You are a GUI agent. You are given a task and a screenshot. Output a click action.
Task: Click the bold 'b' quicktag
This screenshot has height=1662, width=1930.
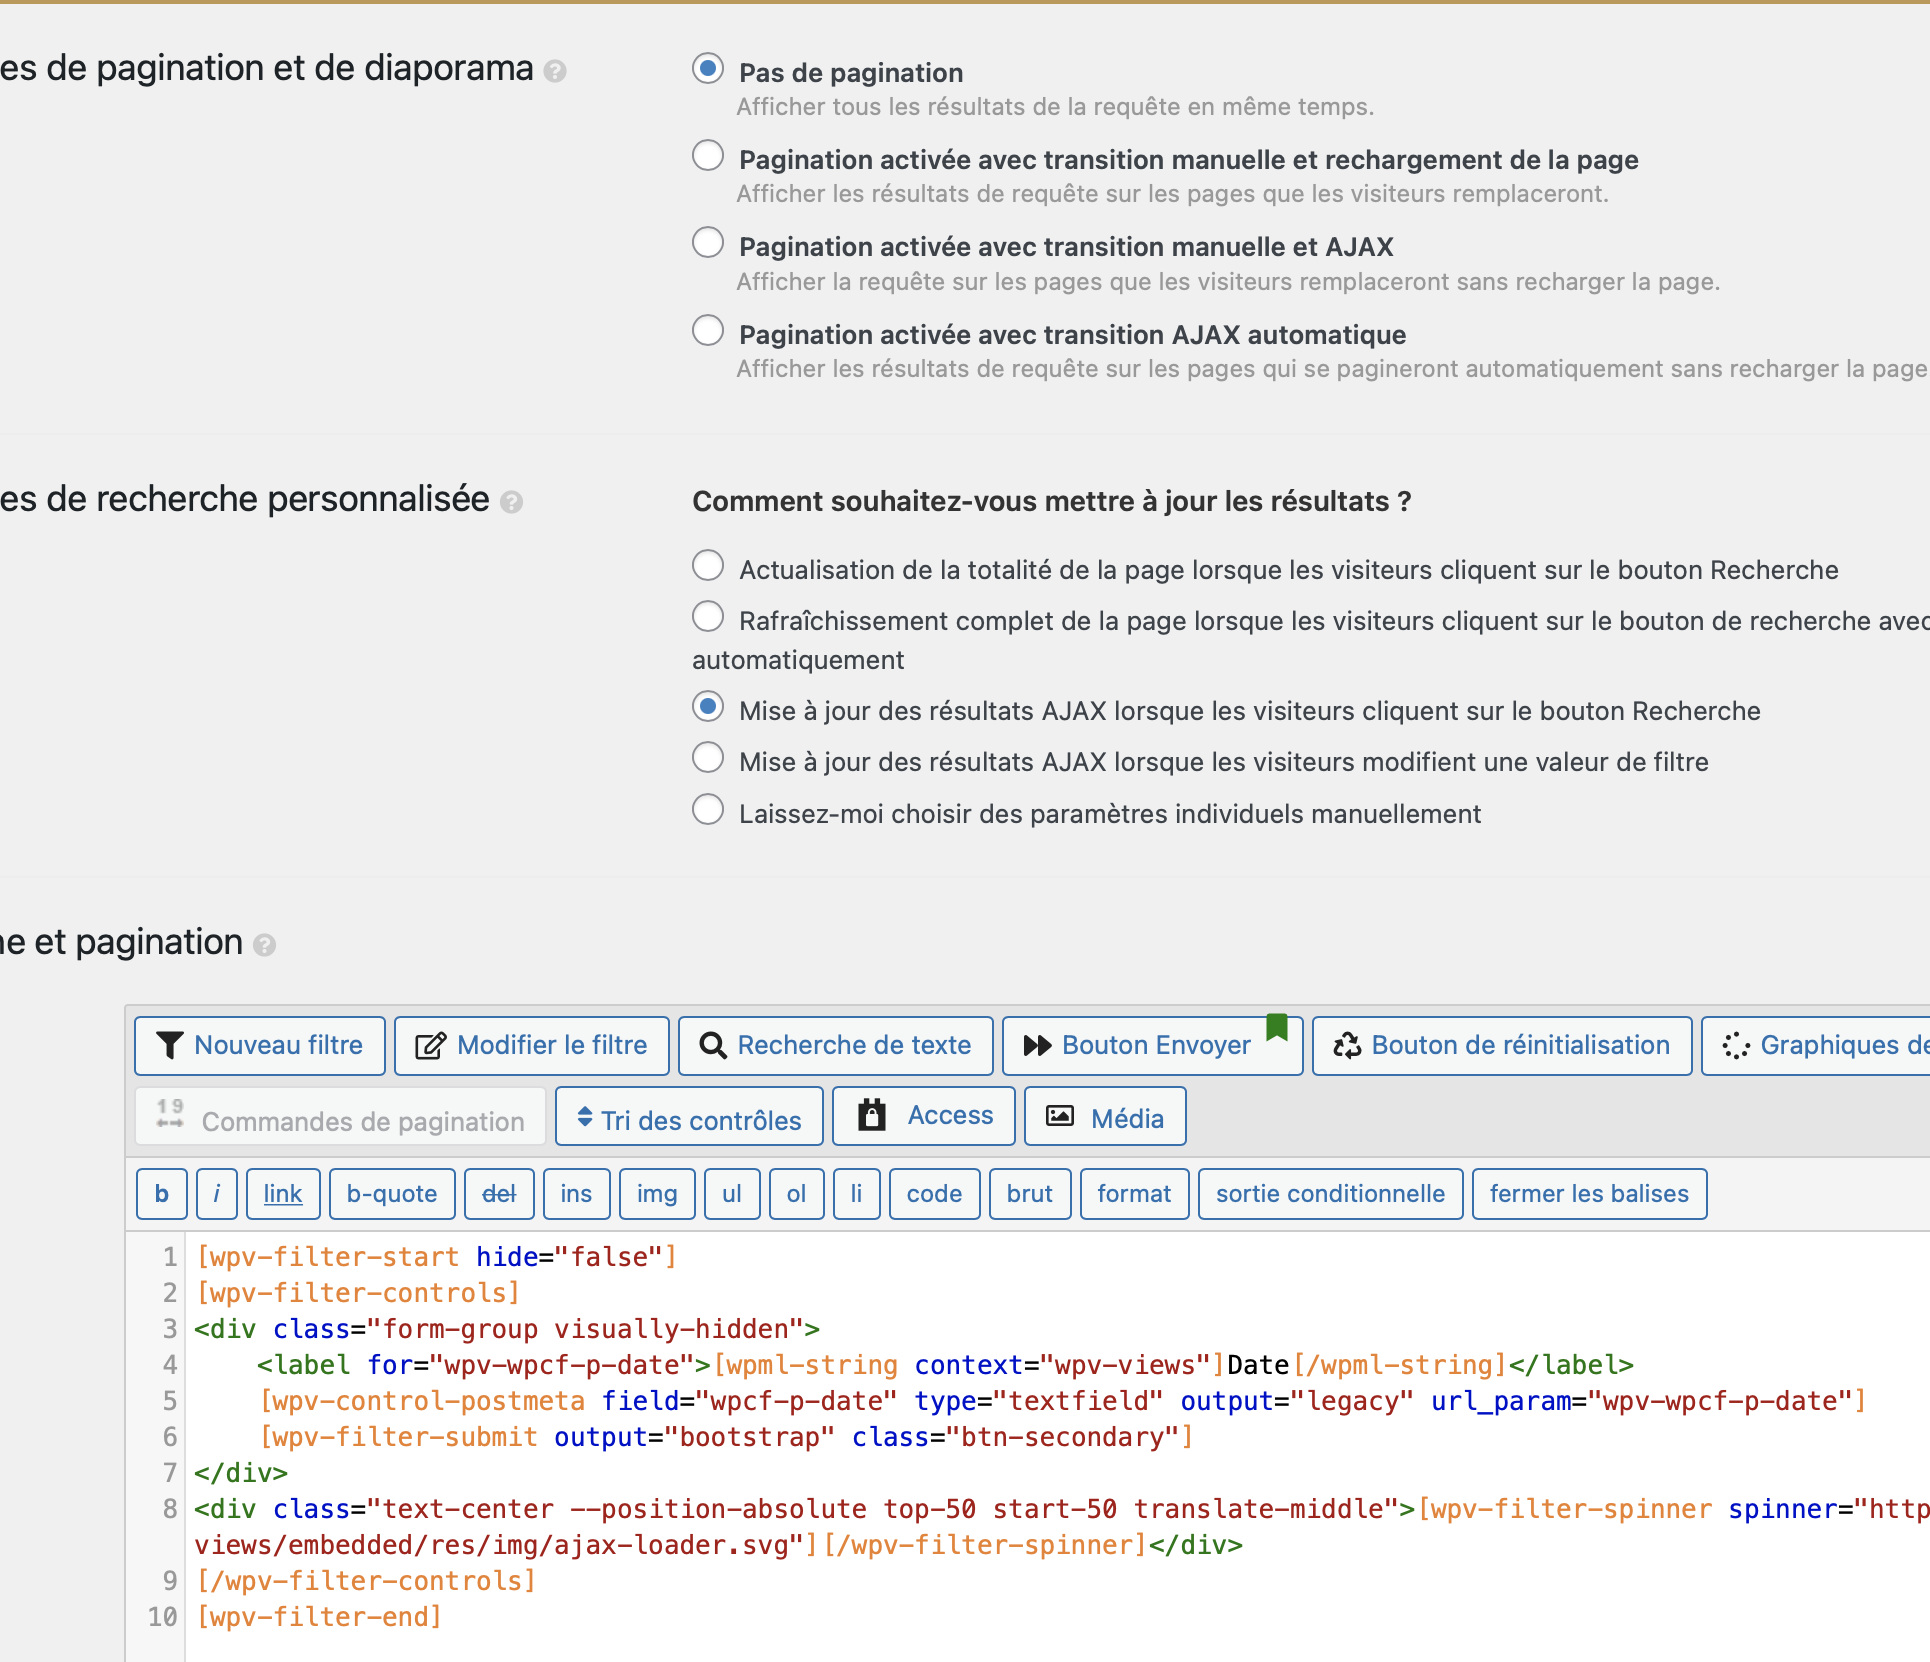pos(162,1194)
